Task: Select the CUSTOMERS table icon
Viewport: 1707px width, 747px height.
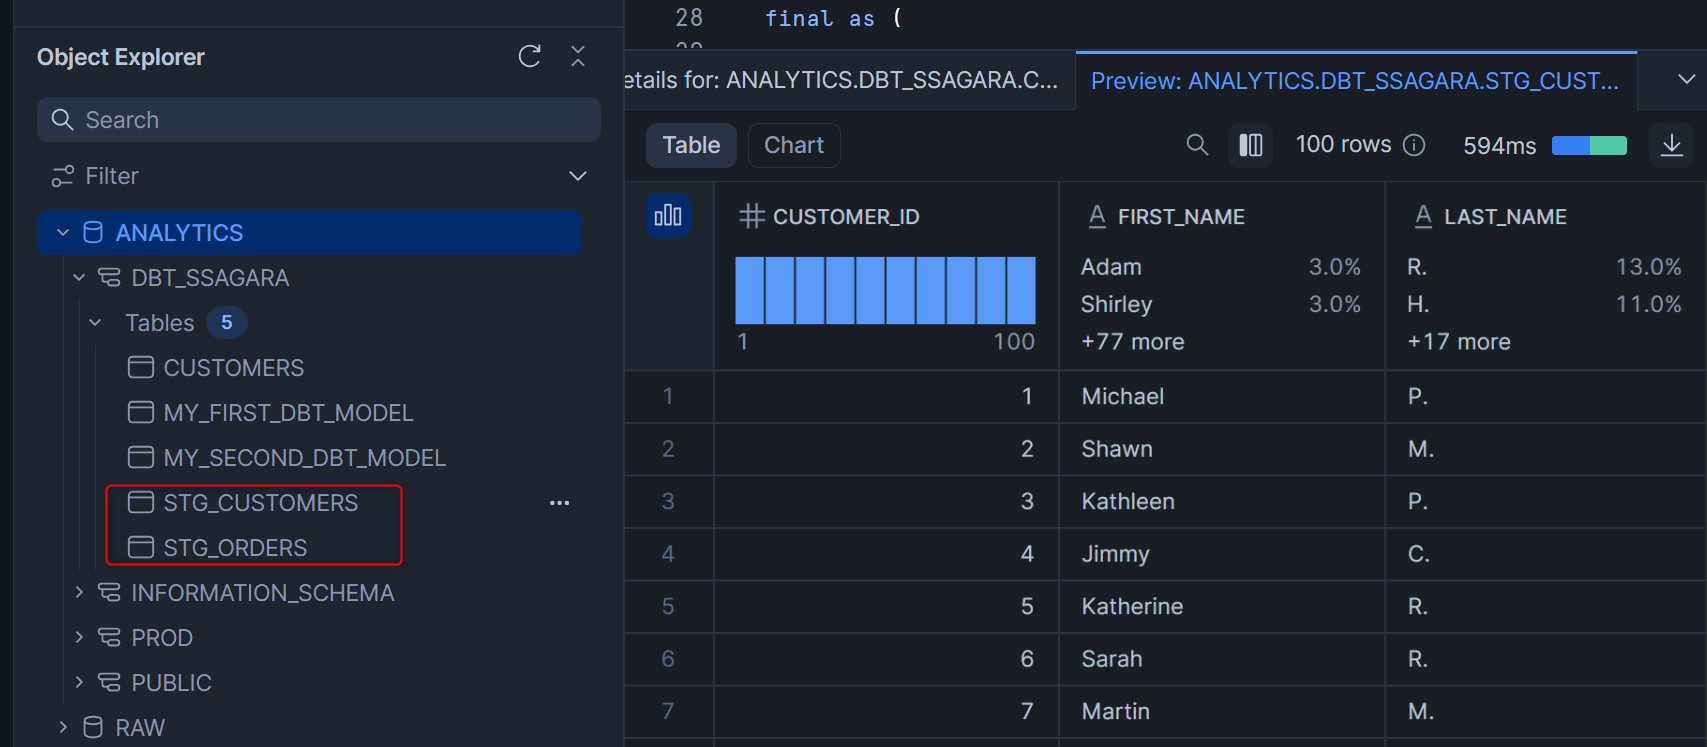Action: click(x=141, y=367)
